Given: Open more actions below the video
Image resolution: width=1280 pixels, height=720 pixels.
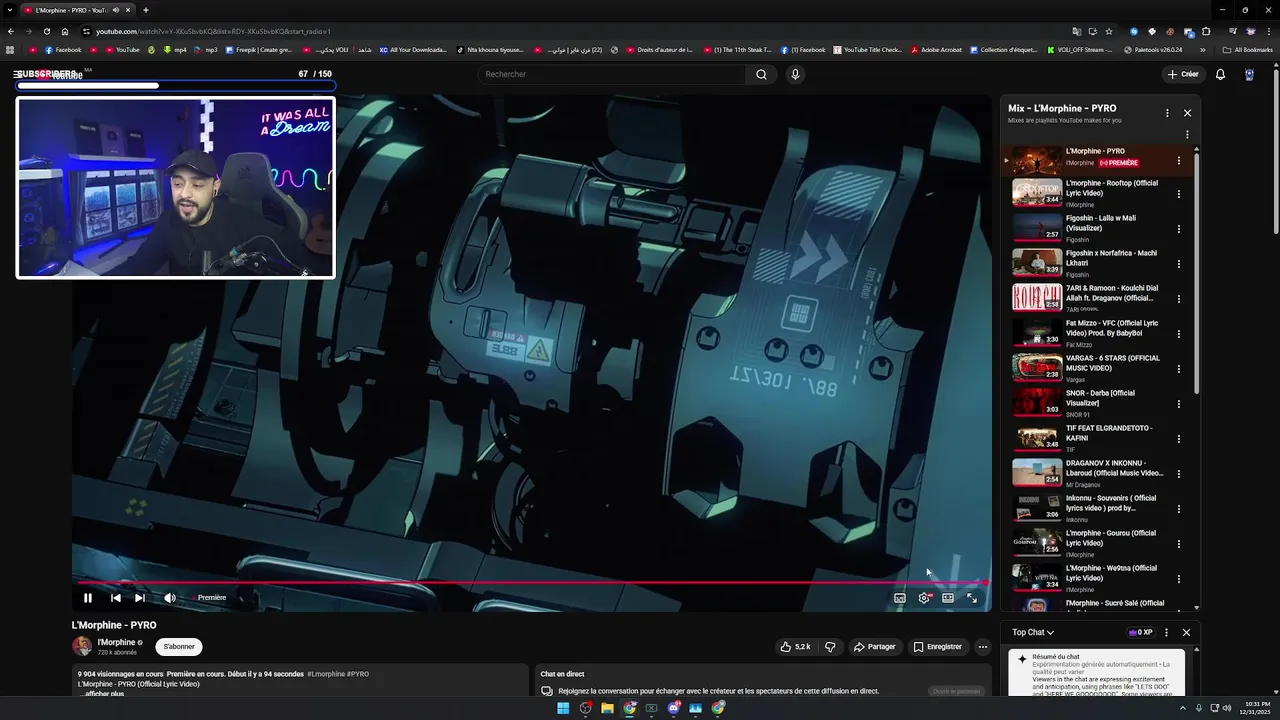Looking at the screenshot, I should pyautogui.click(x=982, y=647).
